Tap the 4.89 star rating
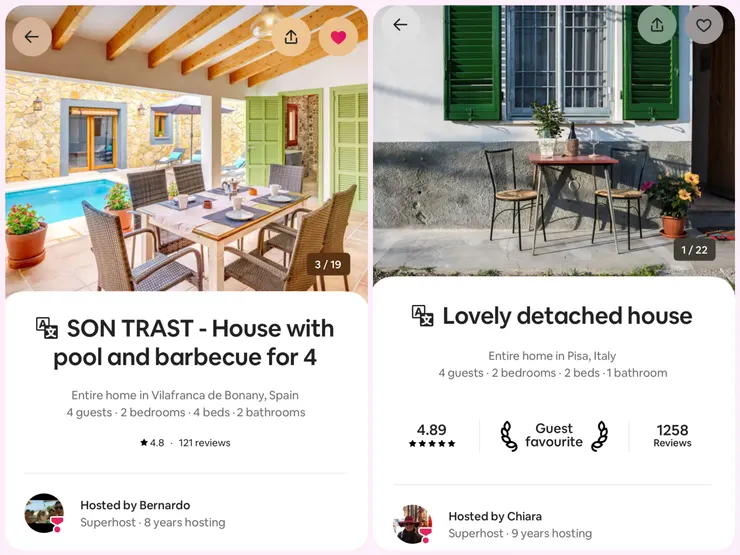Screen dimensions: 740x555 432,436
